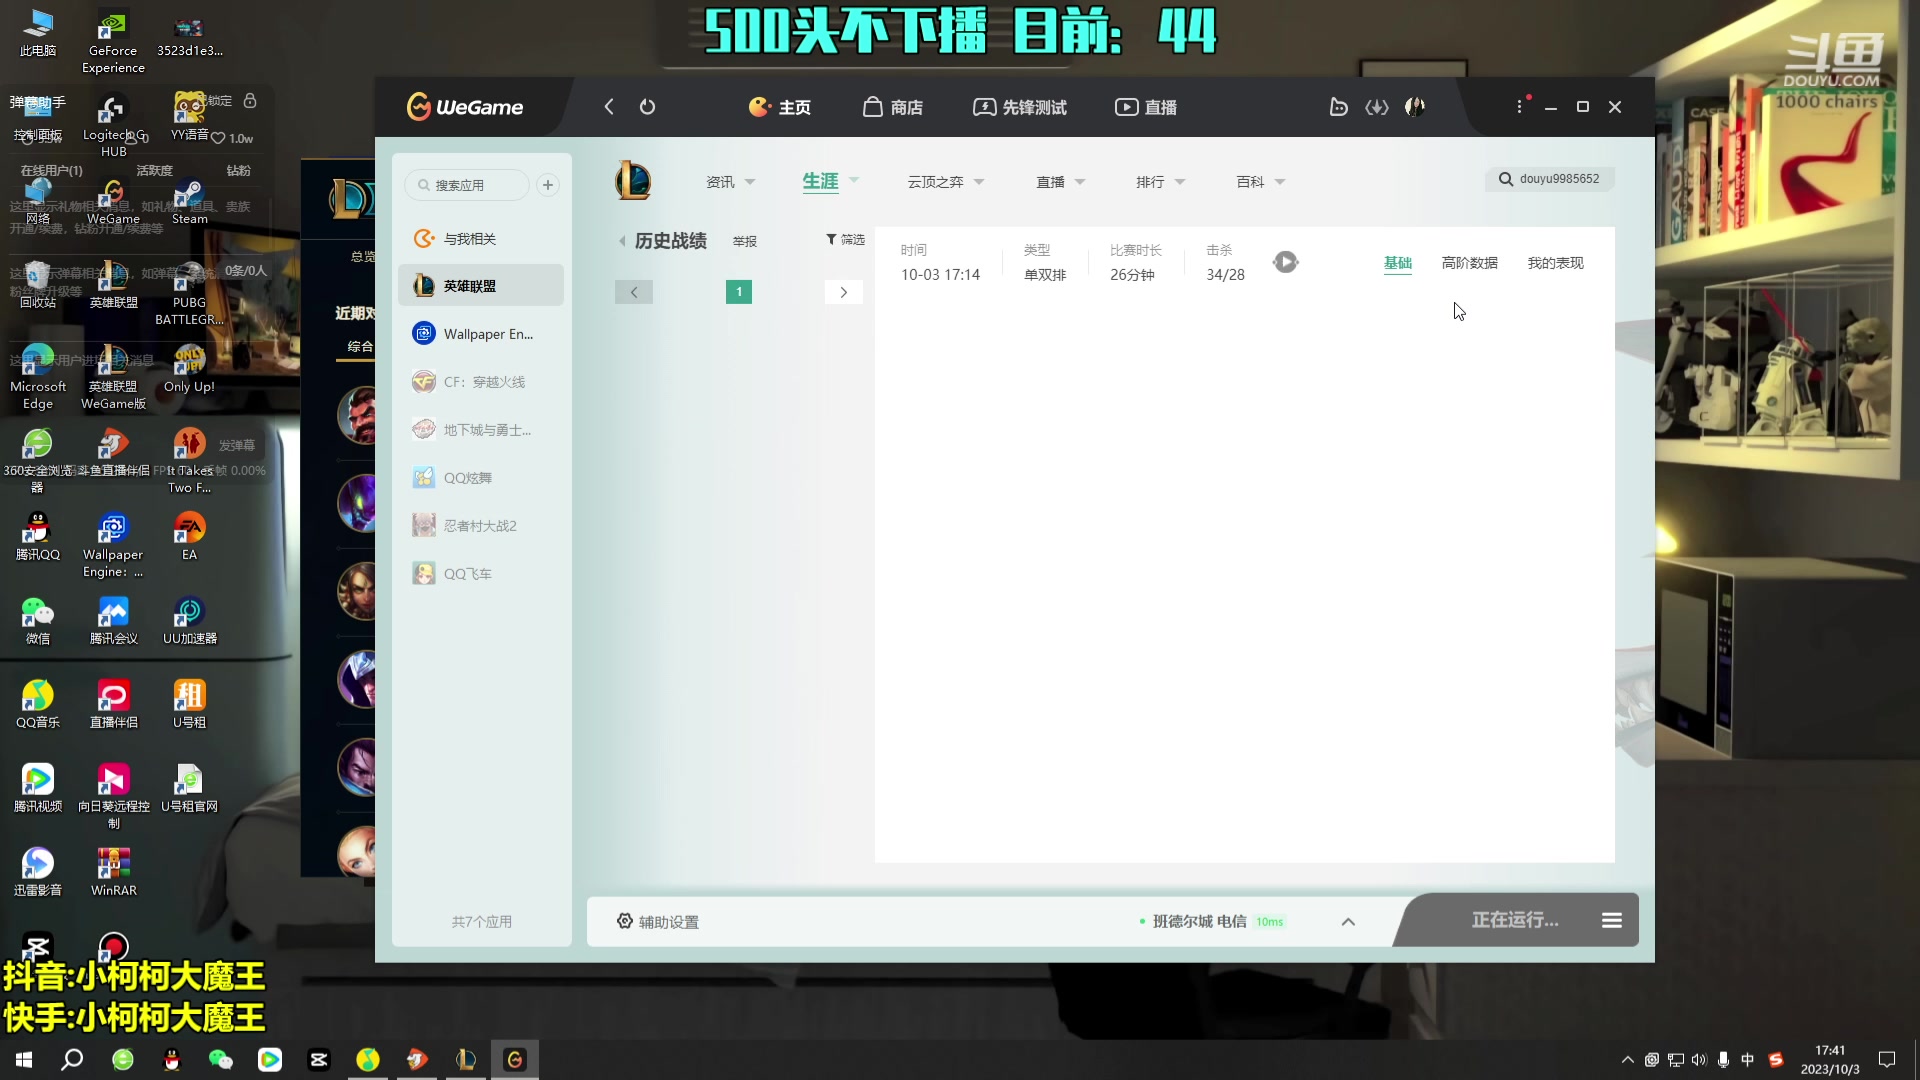Screen dimensions: 1920x1080
Task: Open the notification center icon
Action: pyautogui.click(x=1887, y=1060)
